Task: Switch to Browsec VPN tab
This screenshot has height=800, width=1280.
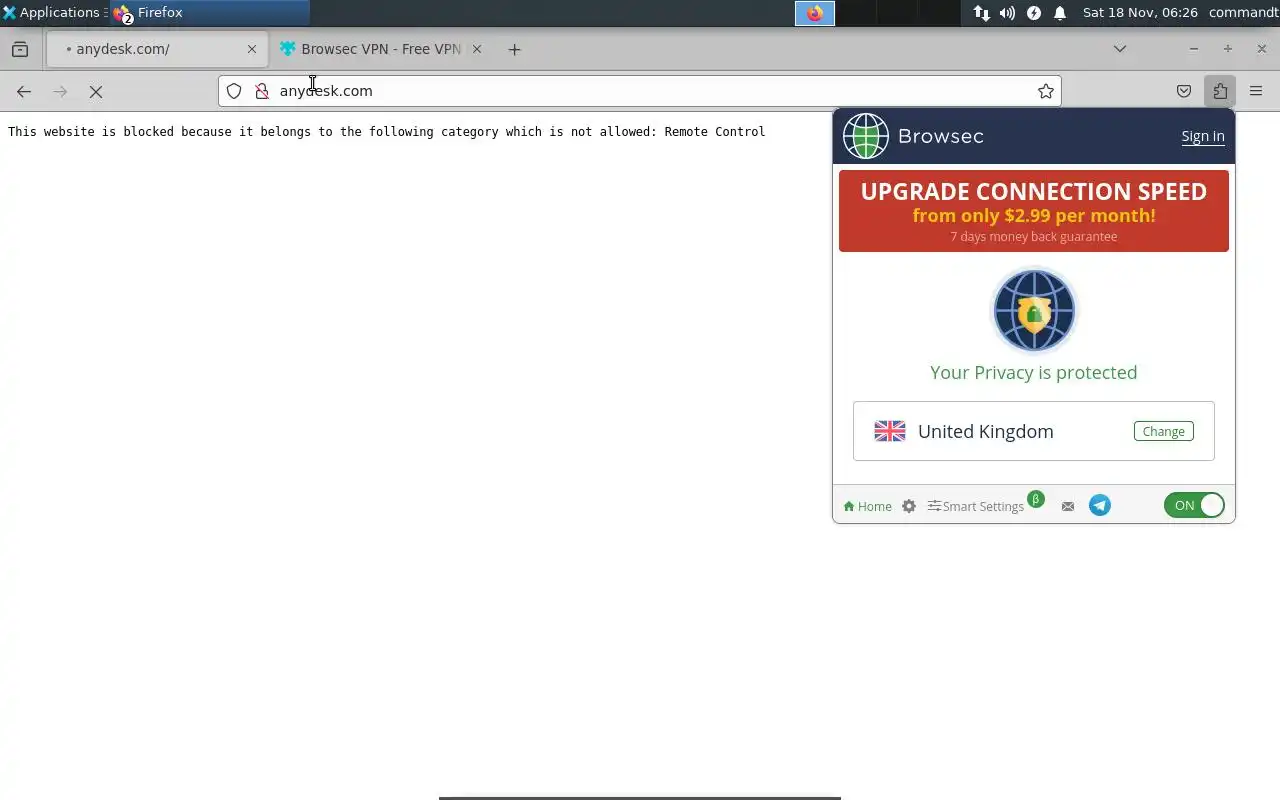Action: pos(380,49)
